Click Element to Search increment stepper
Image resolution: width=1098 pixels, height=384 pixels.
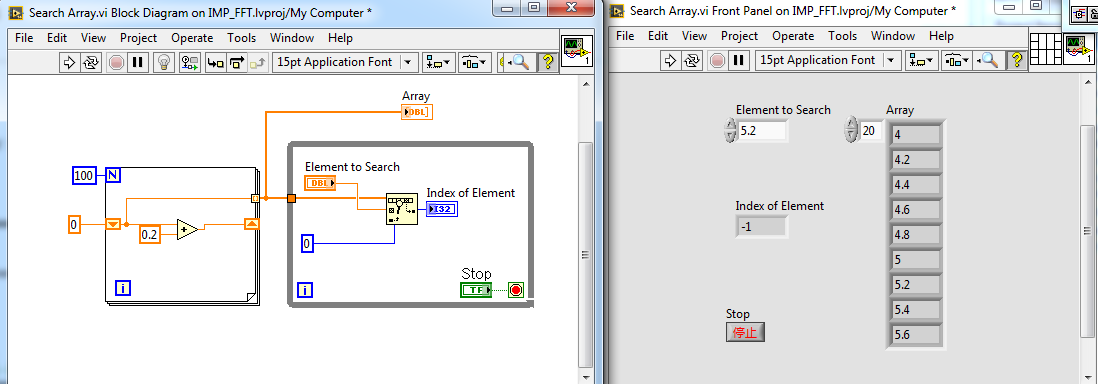click(730, 125)
